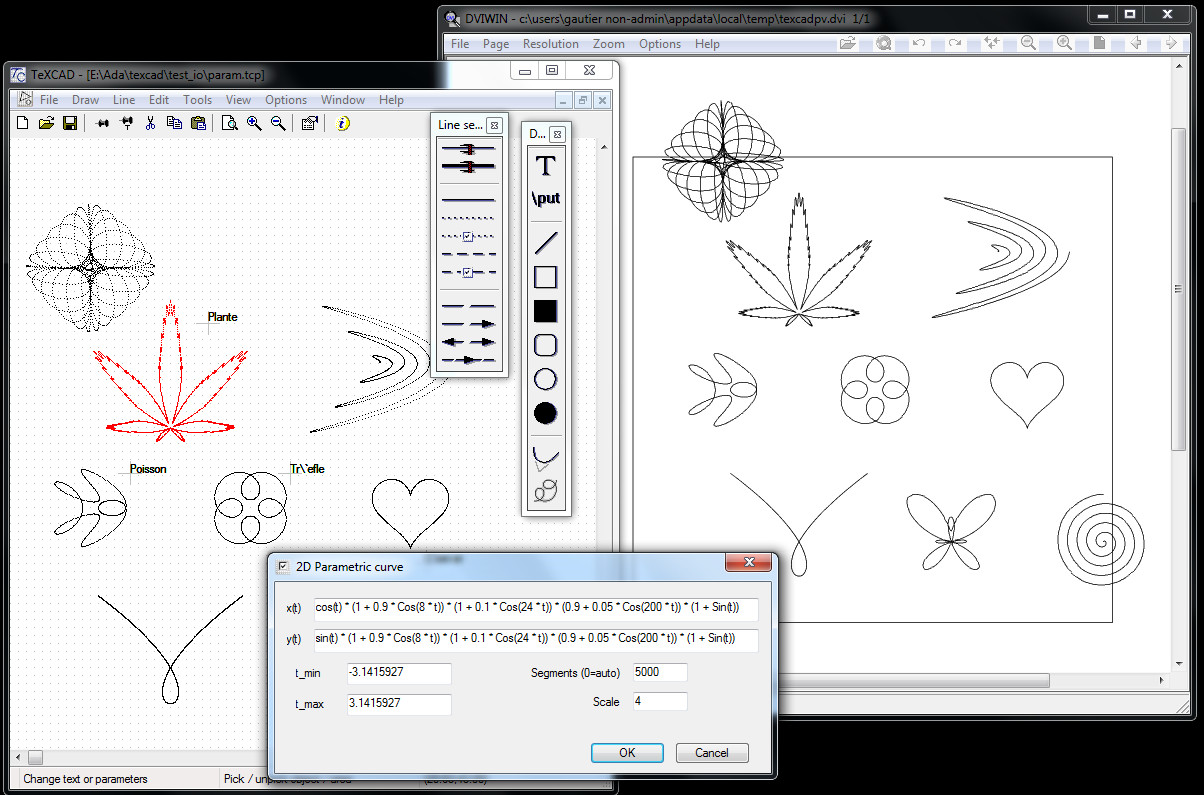Choose the dotted line style with checkbox
Image resolution: width=1204 pixels, height=795 pixels.
[x=468, y=236]
